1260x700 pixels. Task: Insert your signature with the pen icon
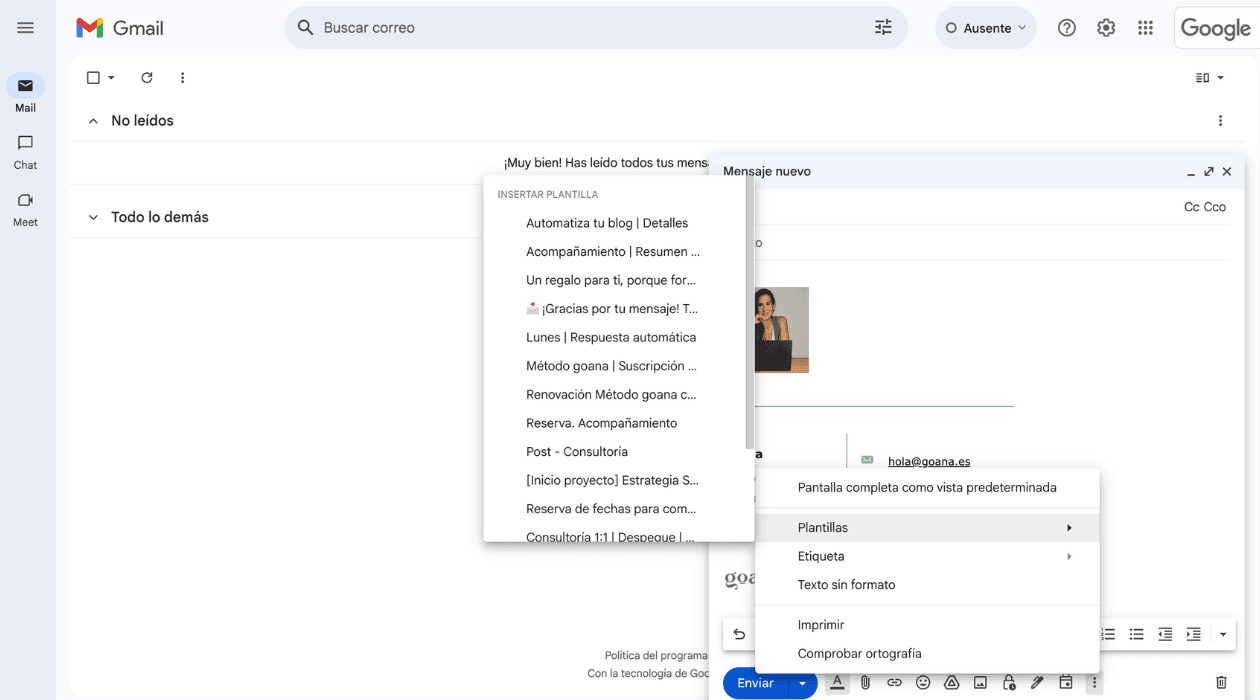pos(1037,683)
